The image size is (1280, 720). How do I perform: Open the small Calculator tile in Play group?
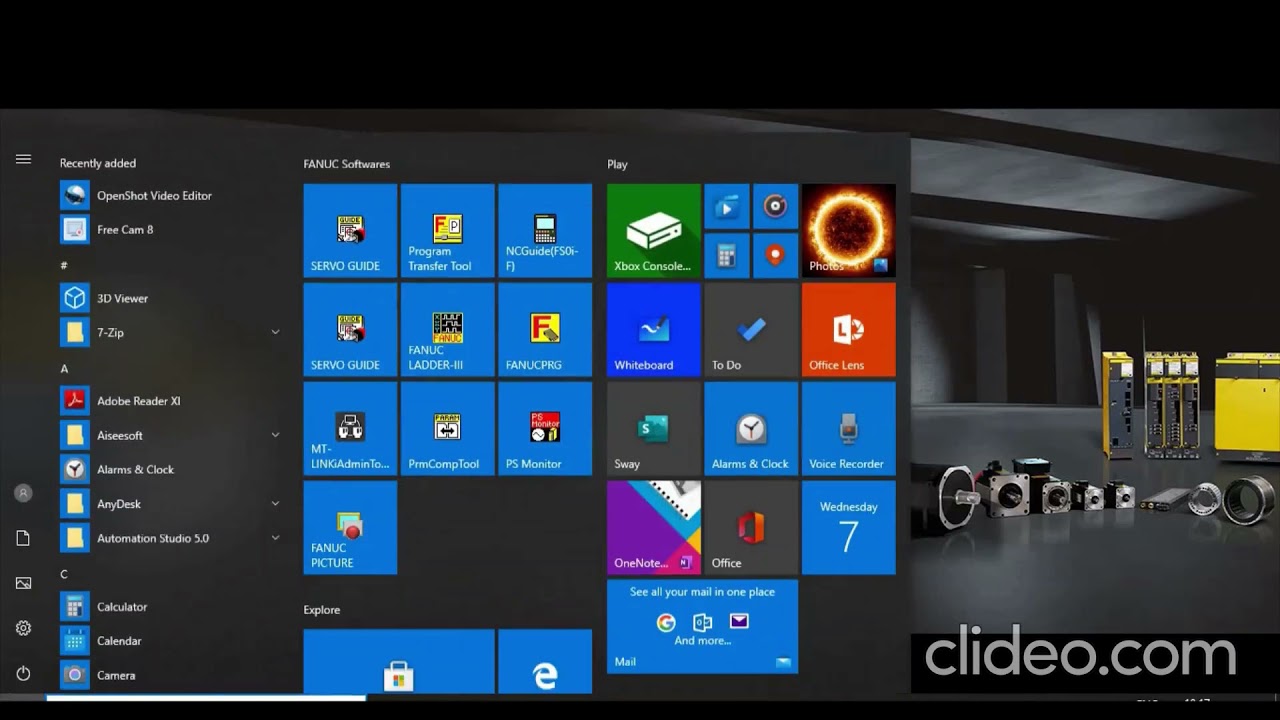coord(727,255)
